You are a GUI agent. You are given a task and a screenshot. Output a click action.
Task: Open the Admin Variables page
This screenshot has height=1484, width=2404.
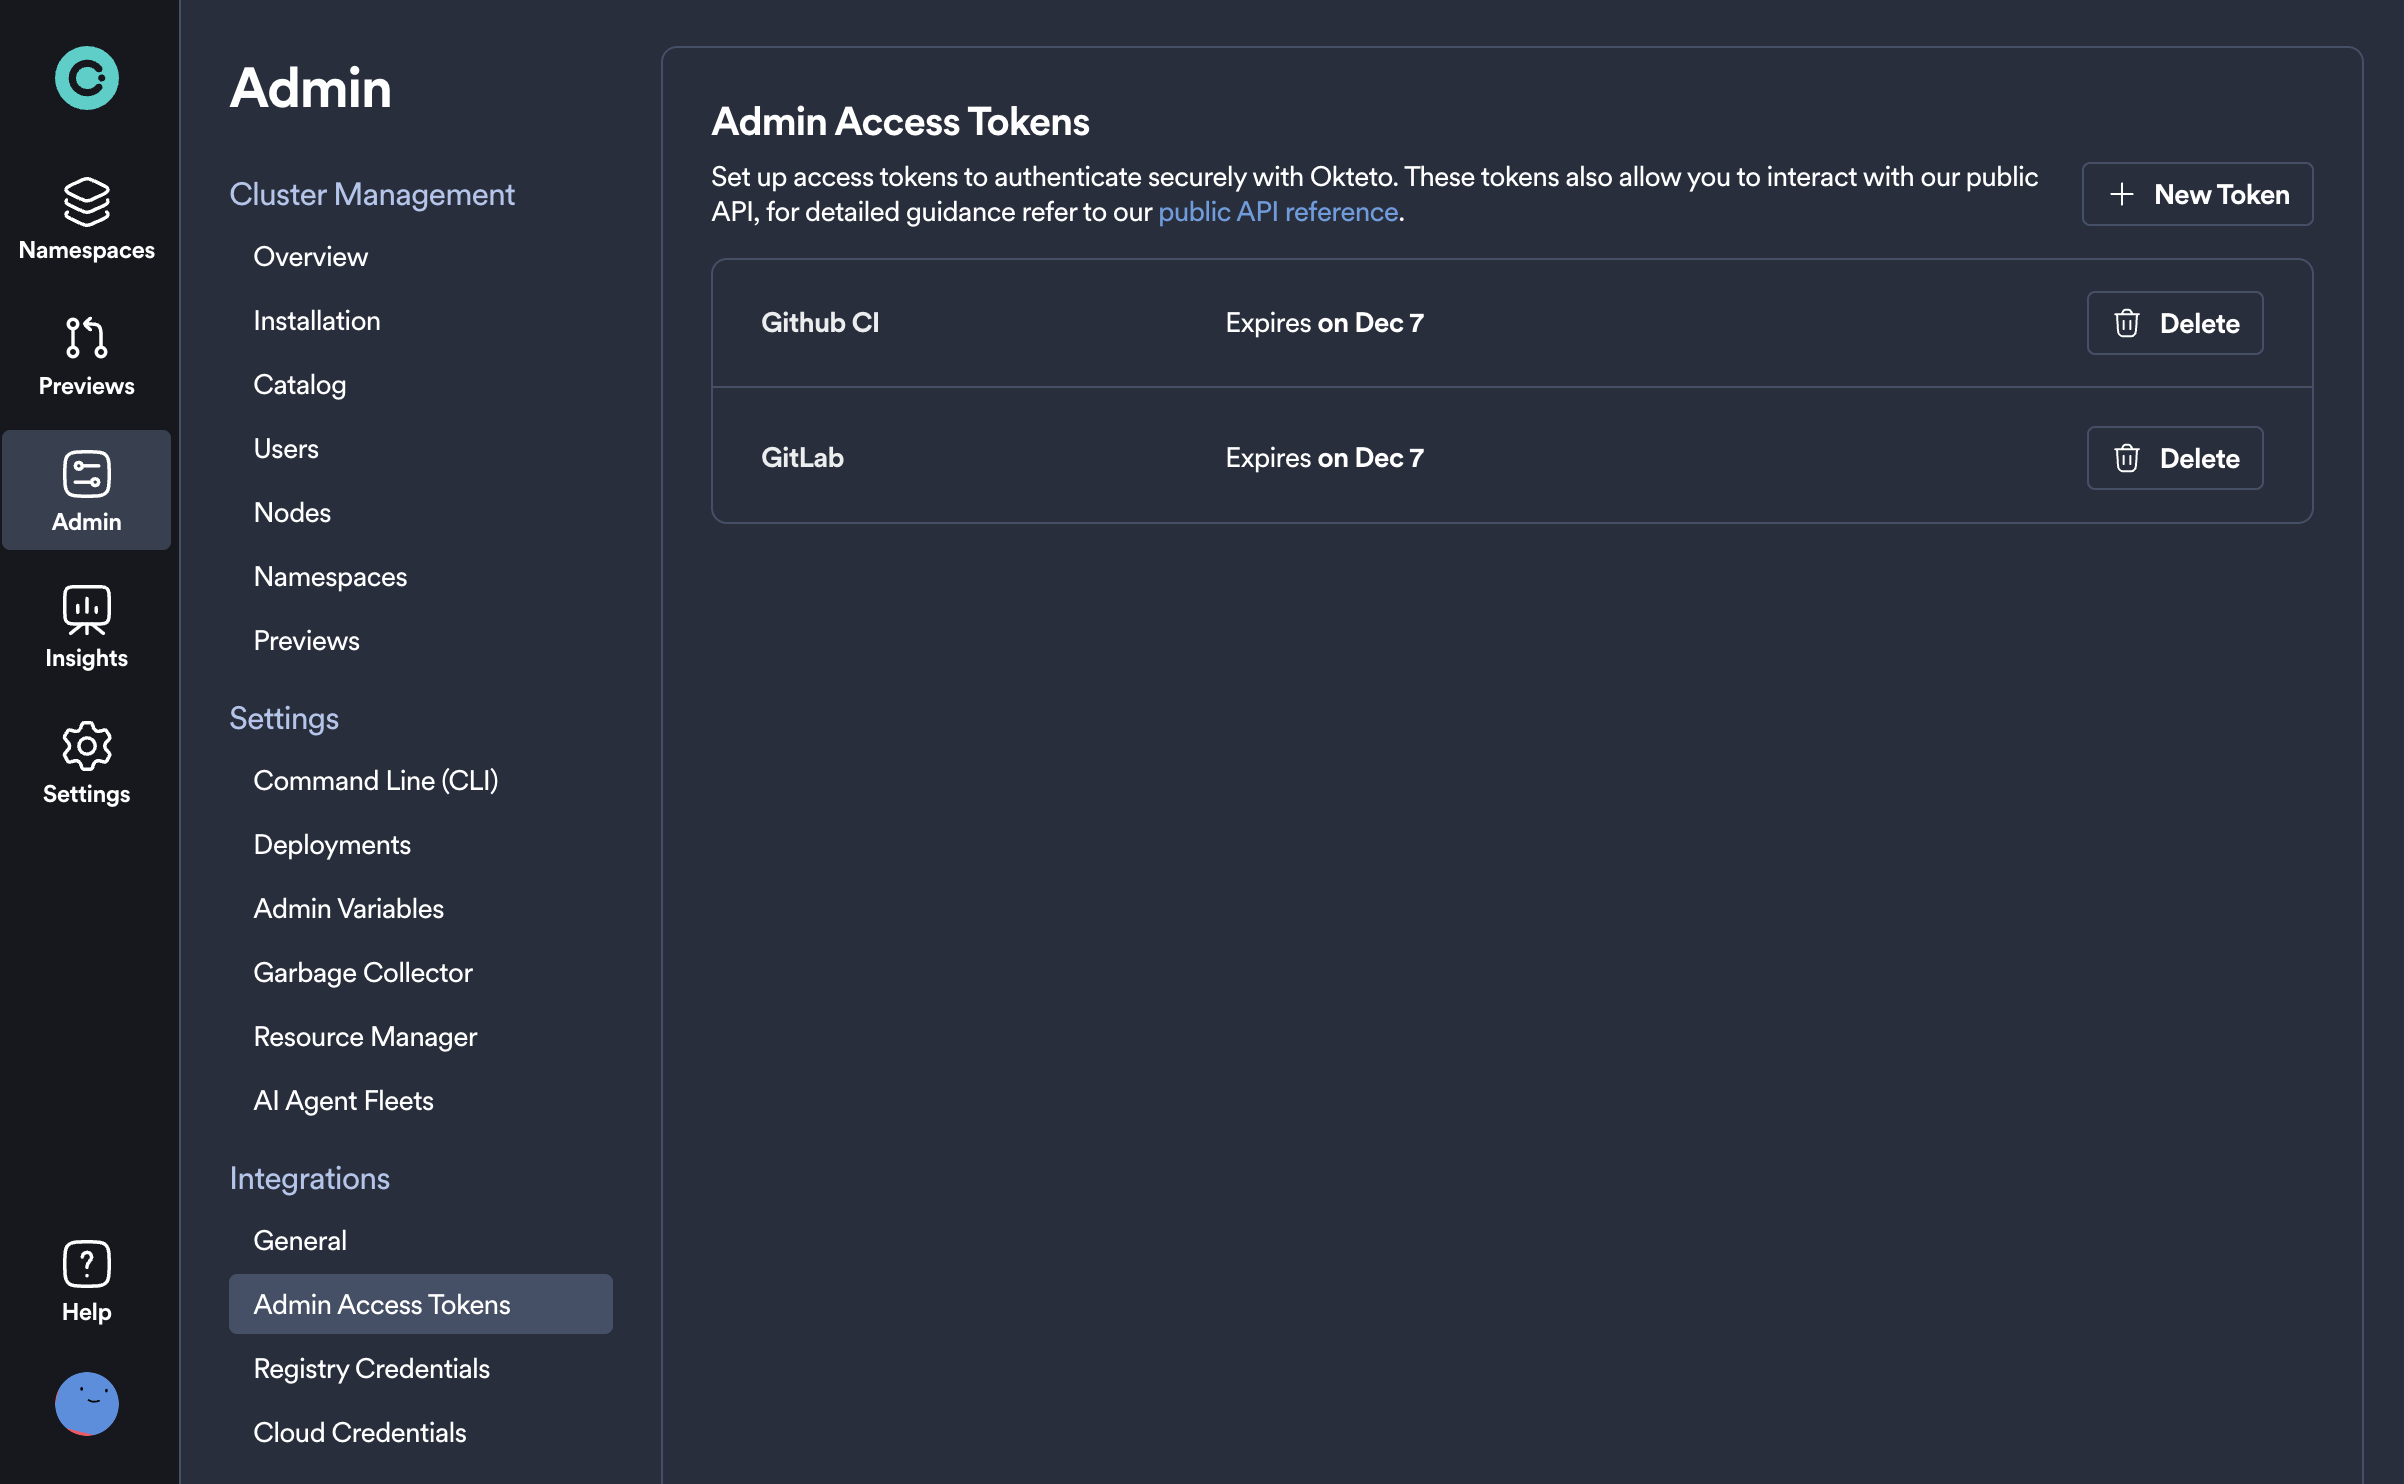coord(348,908)
